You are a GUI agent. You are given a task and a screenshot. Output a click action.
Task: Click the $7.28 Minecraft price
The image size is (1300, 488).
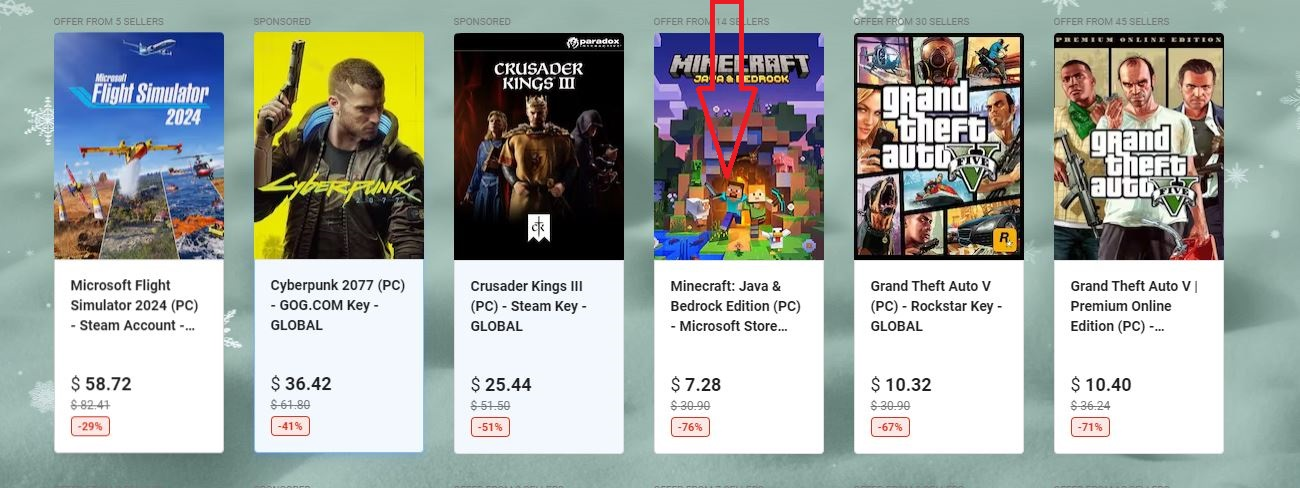pyautogui.click(x=696, y=384)
